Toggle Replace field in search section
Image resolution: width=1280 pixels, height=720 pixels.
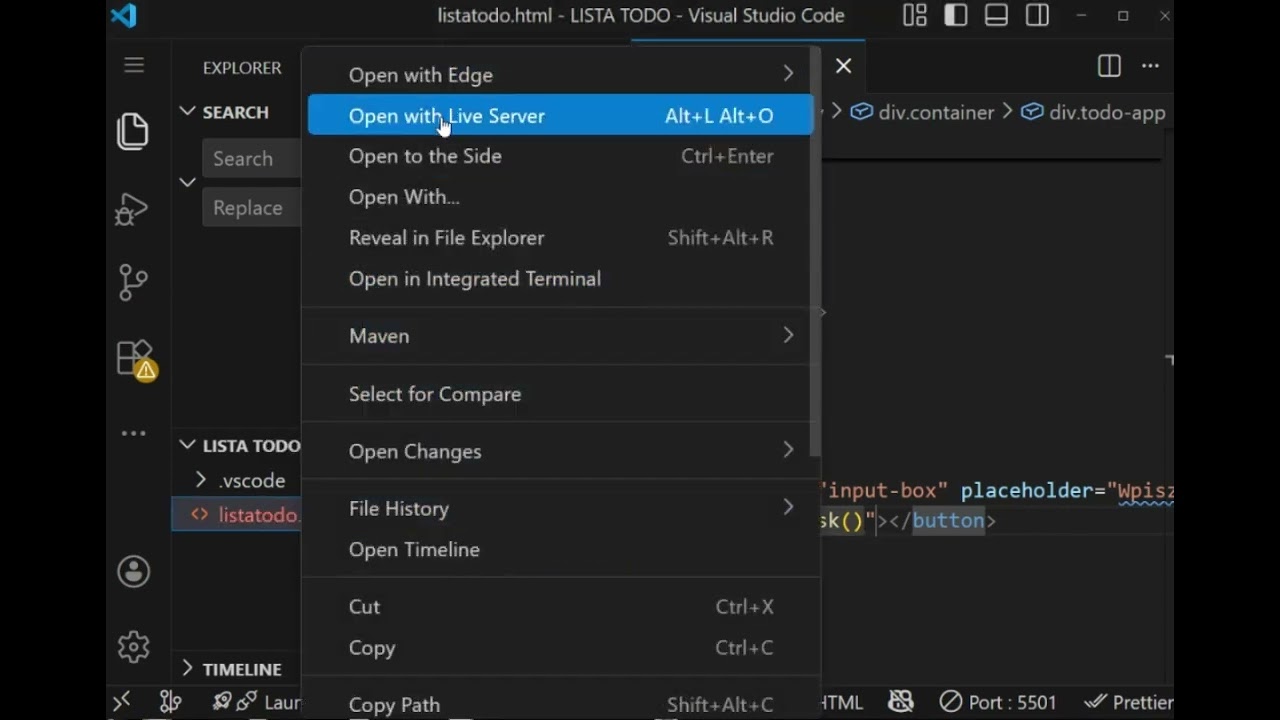[x=187, y=182]
